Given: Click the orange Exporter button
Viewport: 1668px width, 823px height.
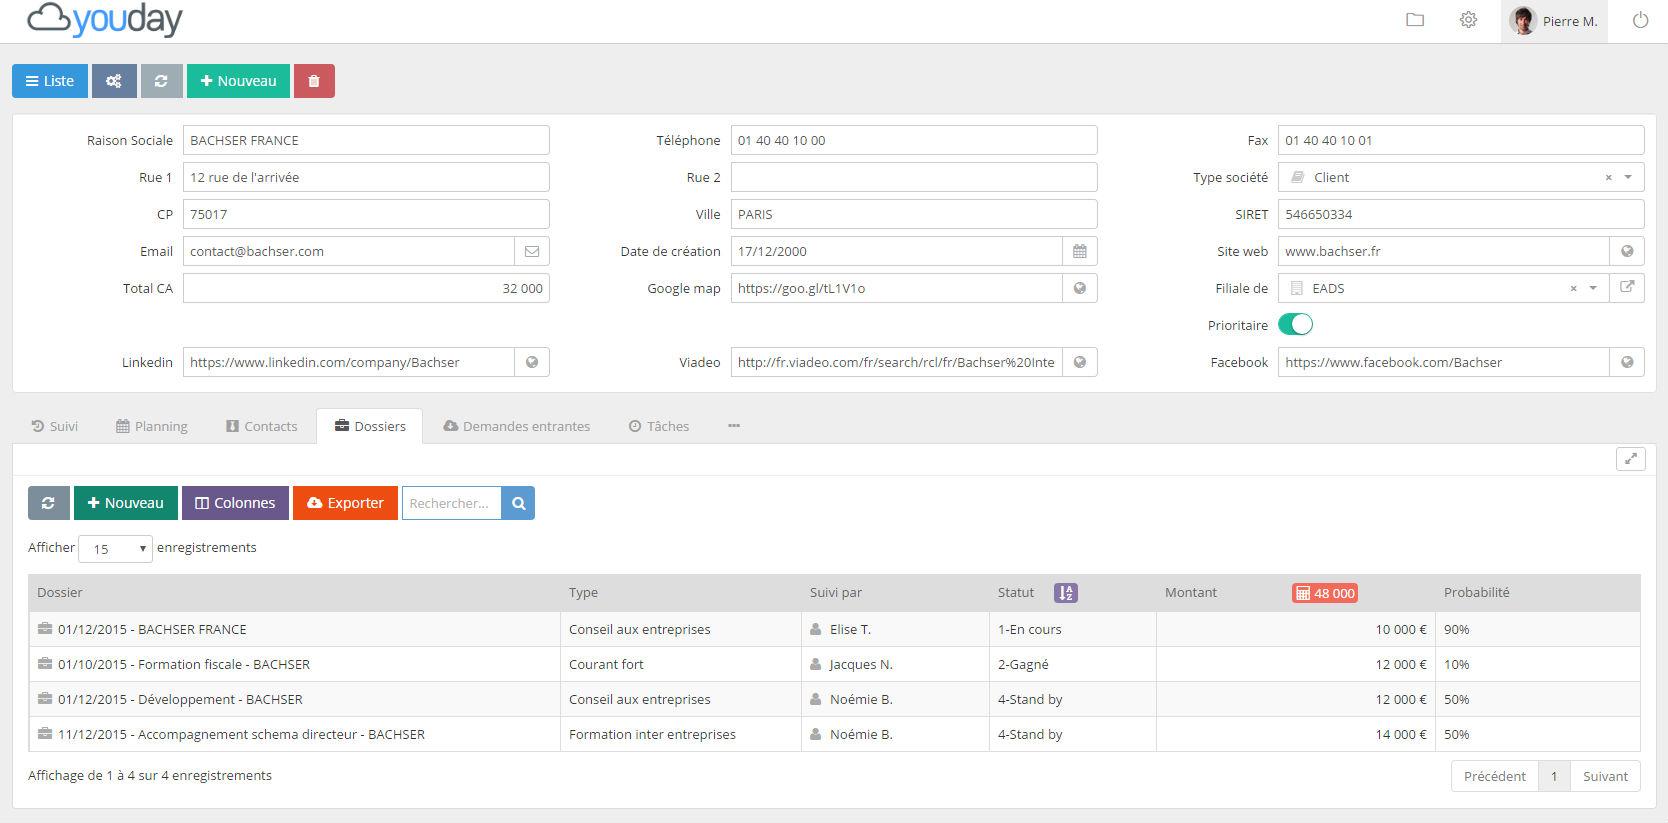Looking at the screenshot, I should (345, 503).
